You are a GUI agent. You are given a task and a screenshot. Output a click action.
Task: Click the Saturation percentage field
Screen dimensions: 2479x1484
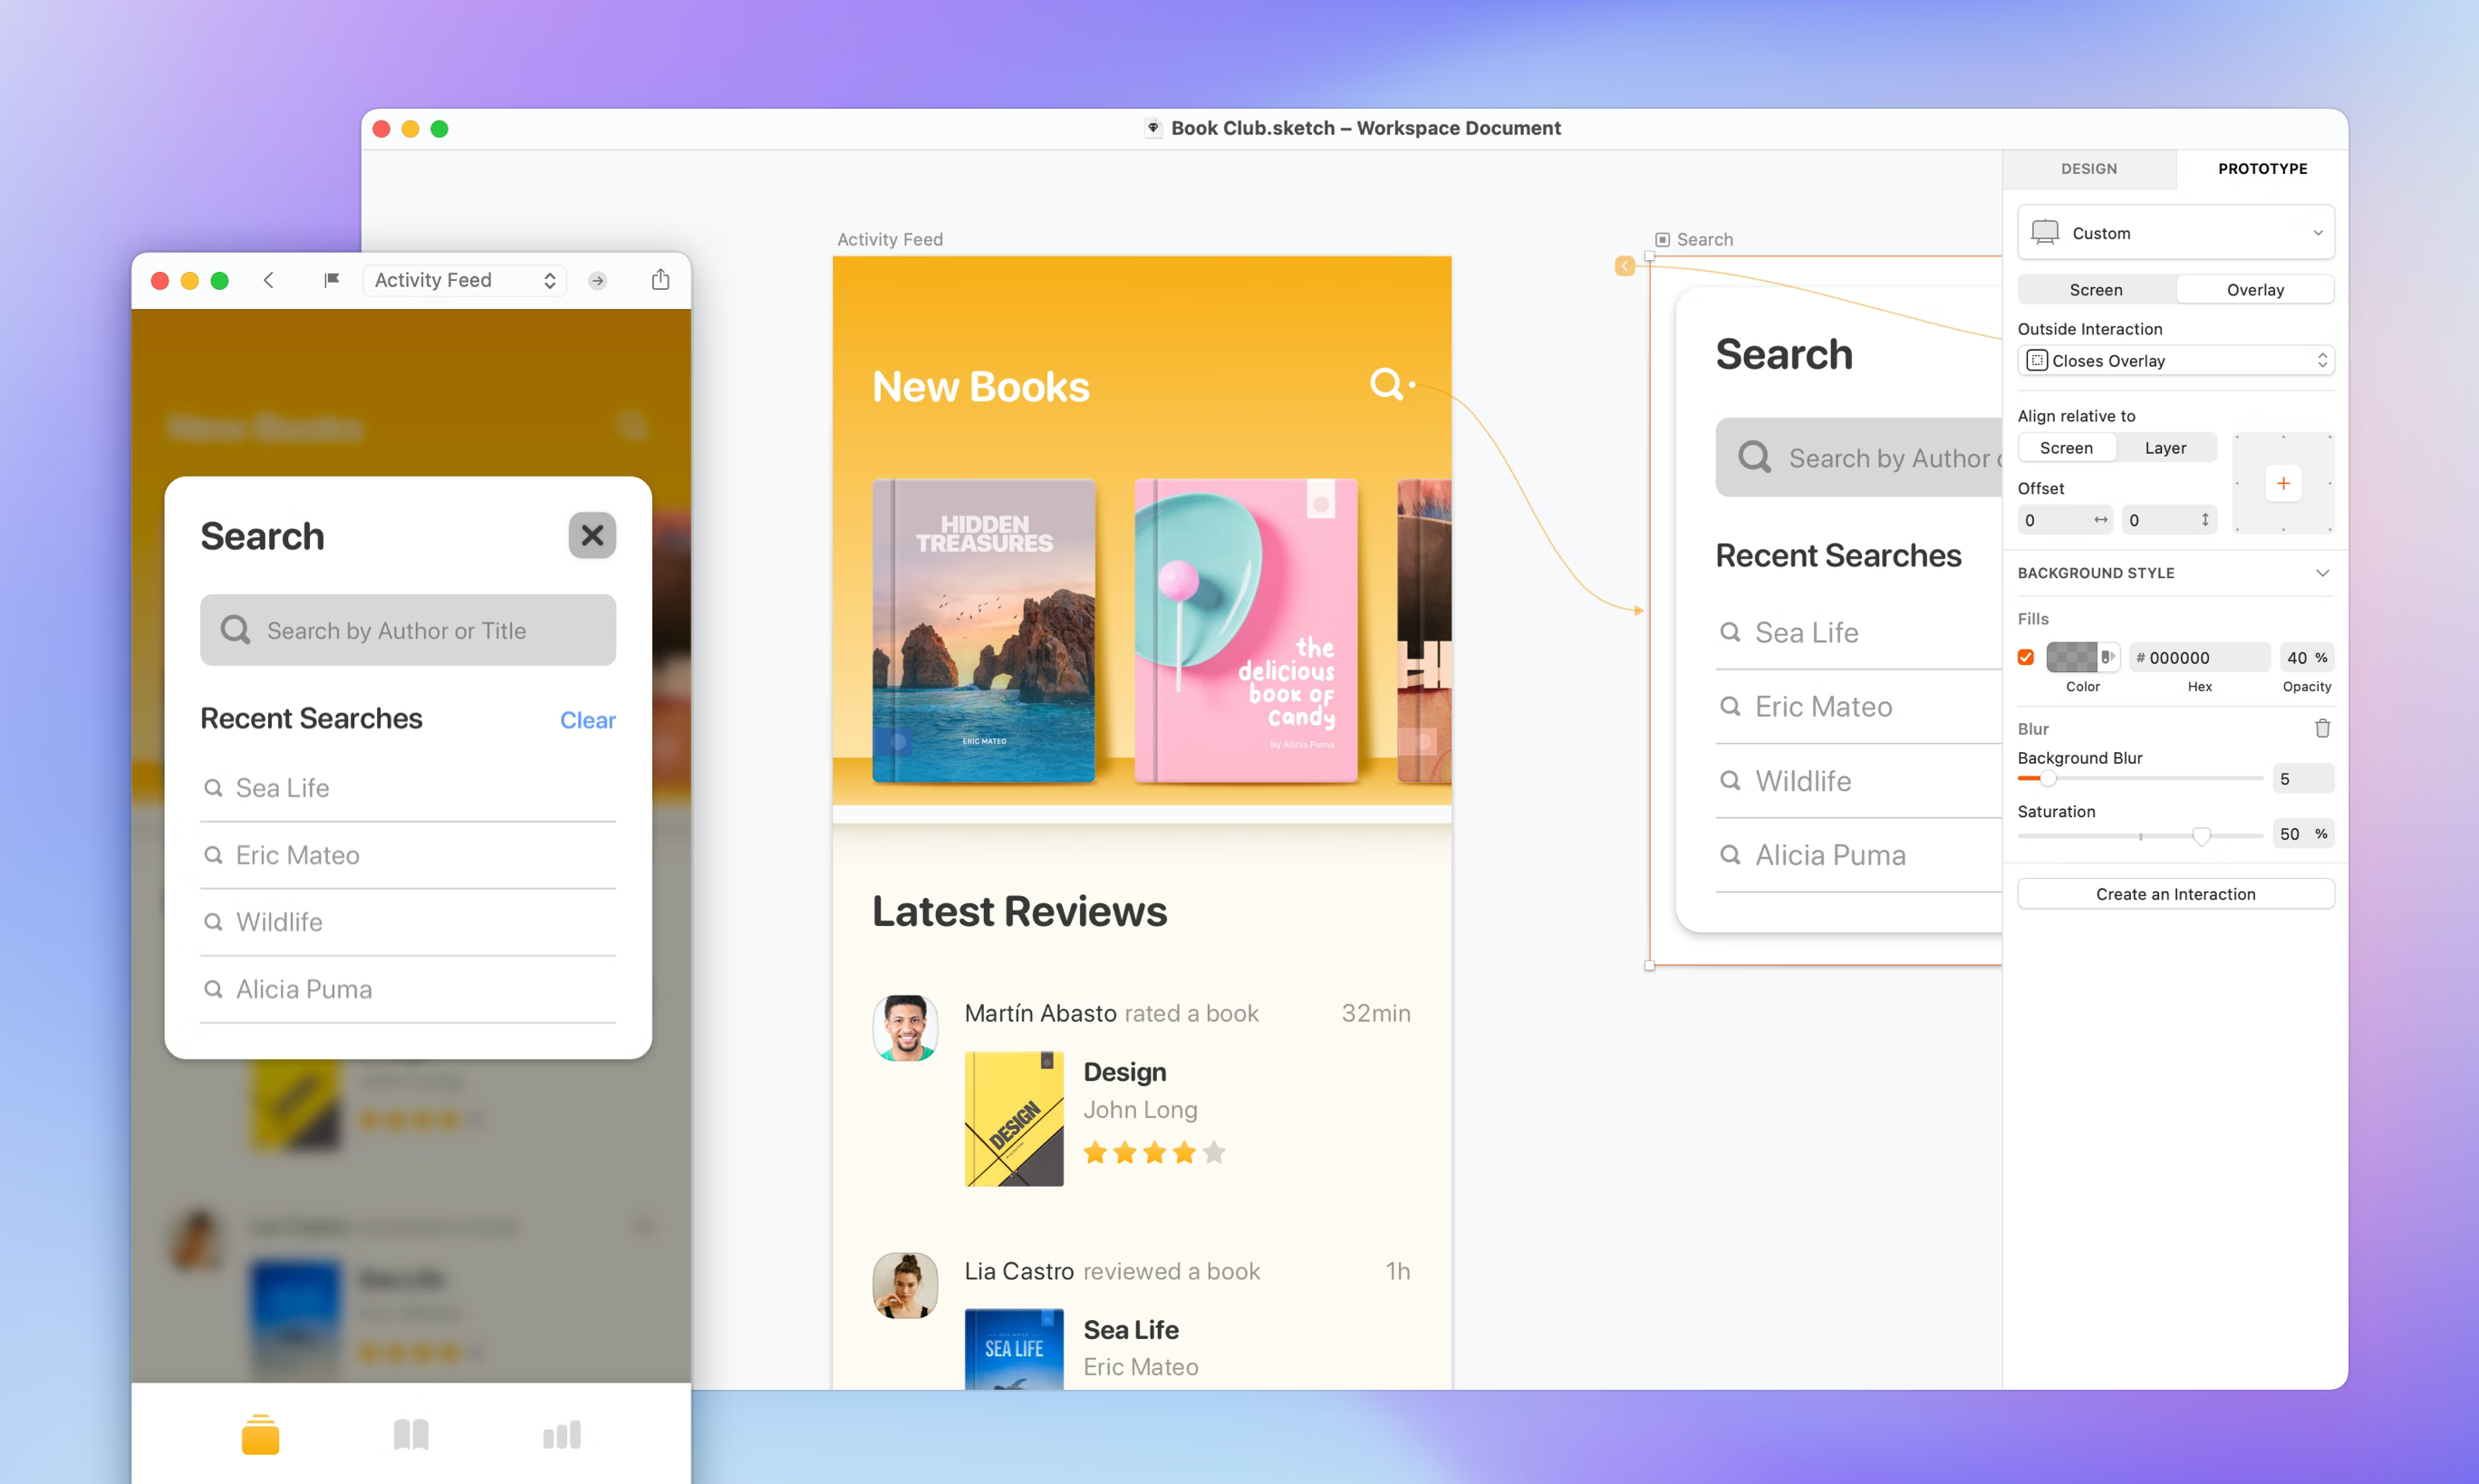[x=2303, y=833]
